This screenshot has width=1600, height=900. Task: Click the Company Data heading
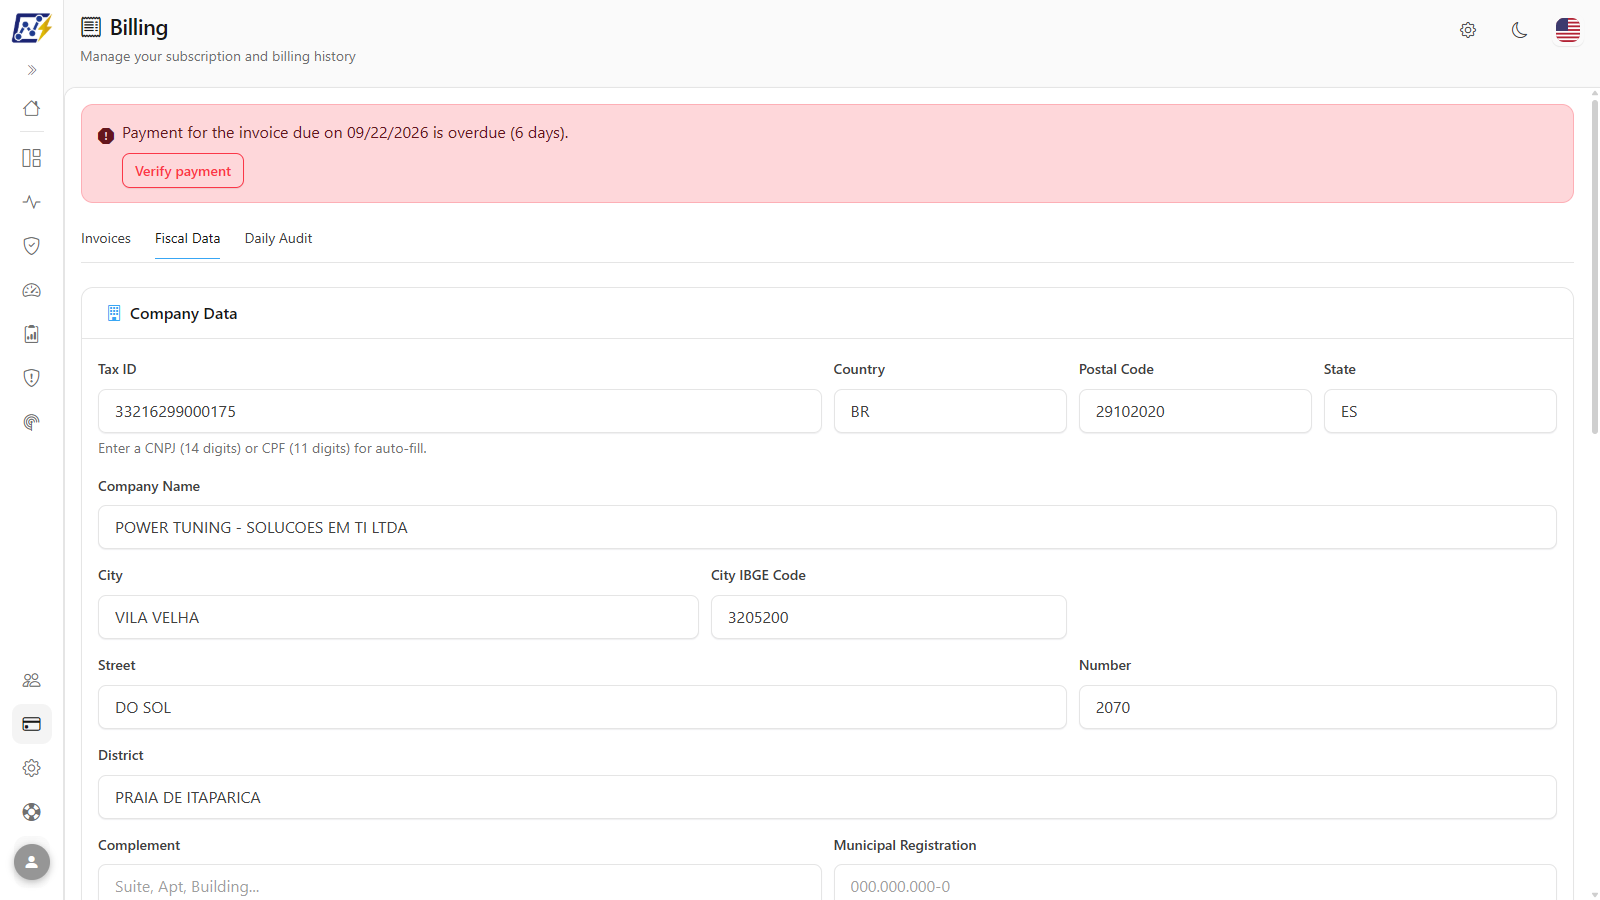tap(184, 314)
